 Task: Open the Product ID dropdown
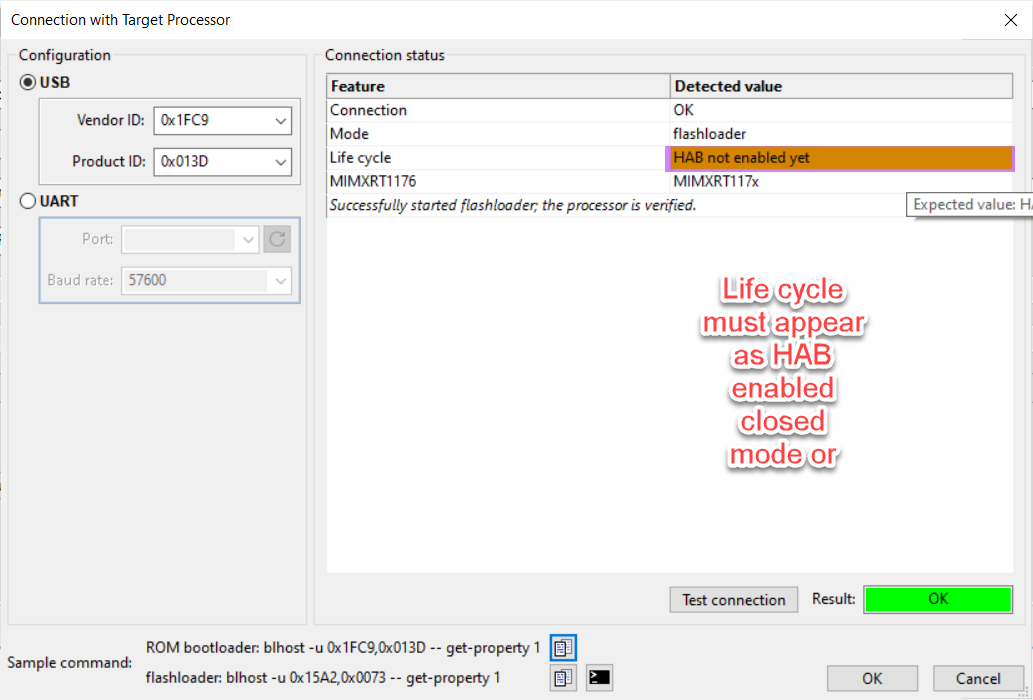point(283,161)
